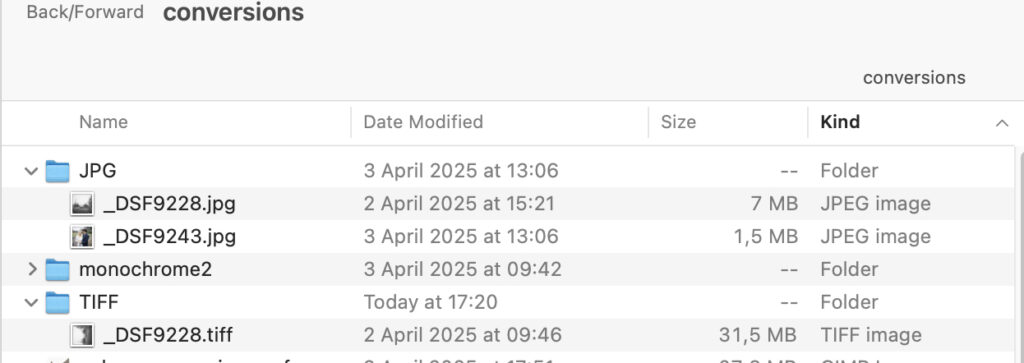The width and height of the screenshot is (1024, 363).
Task: Select the _DSF9228.tiff file name
Action: tap(168, 335)
